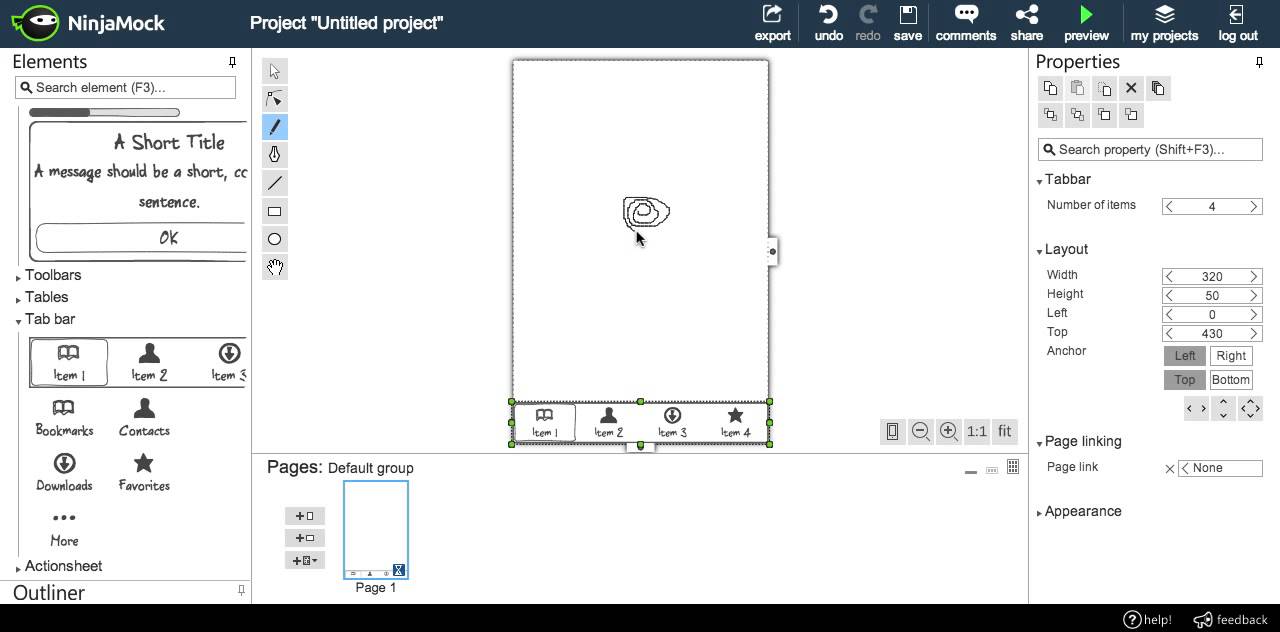Add new landscape page

pos(305,538)
